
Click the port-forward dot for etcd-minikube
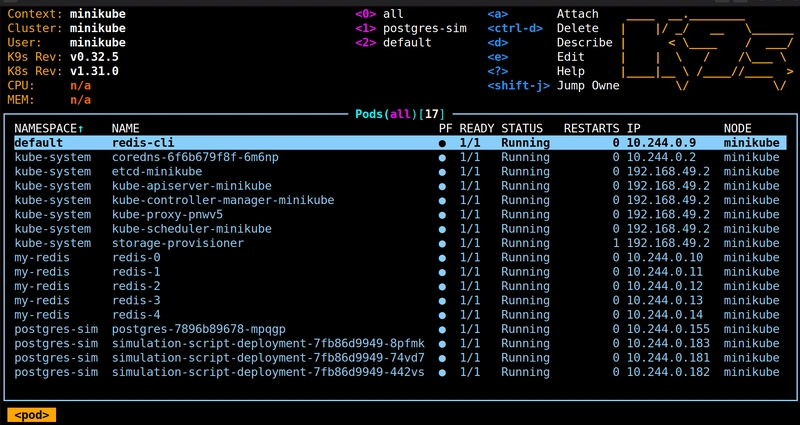click(442, 172)
